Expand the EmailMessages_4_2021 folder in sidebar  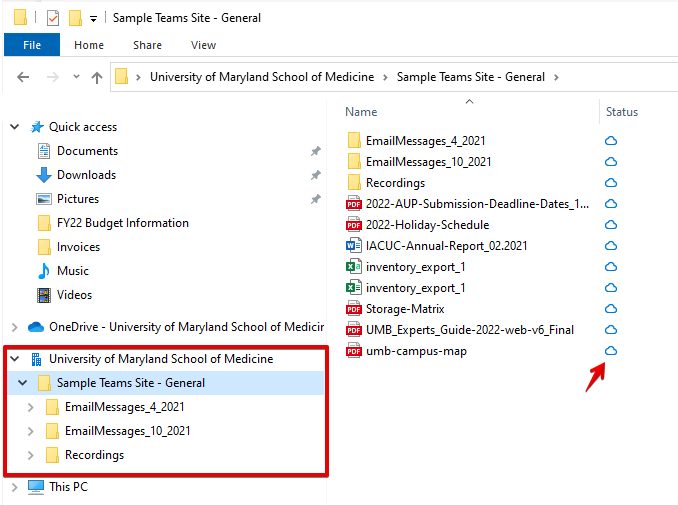[31, 407]
